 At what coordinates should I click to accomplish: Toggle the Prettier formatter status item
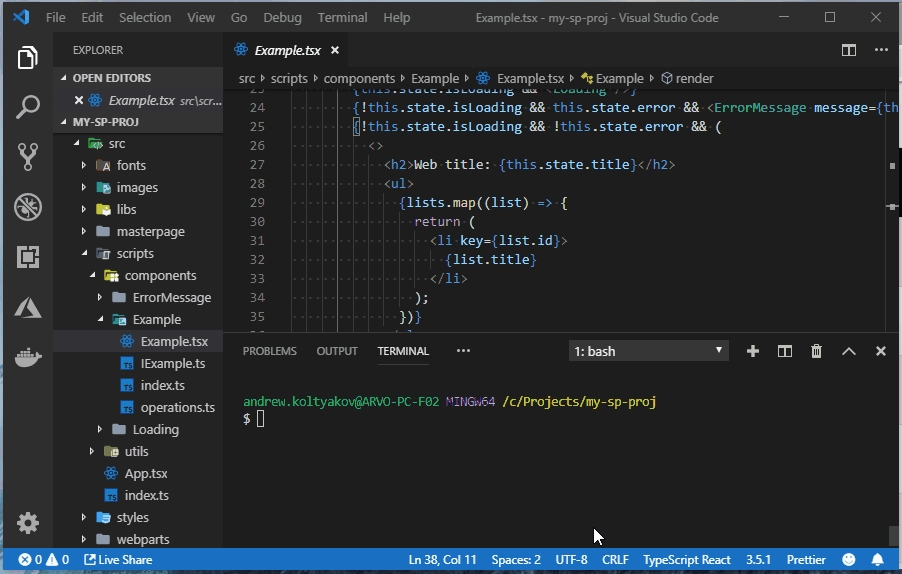pyautogui.click(x=806, y=560)
